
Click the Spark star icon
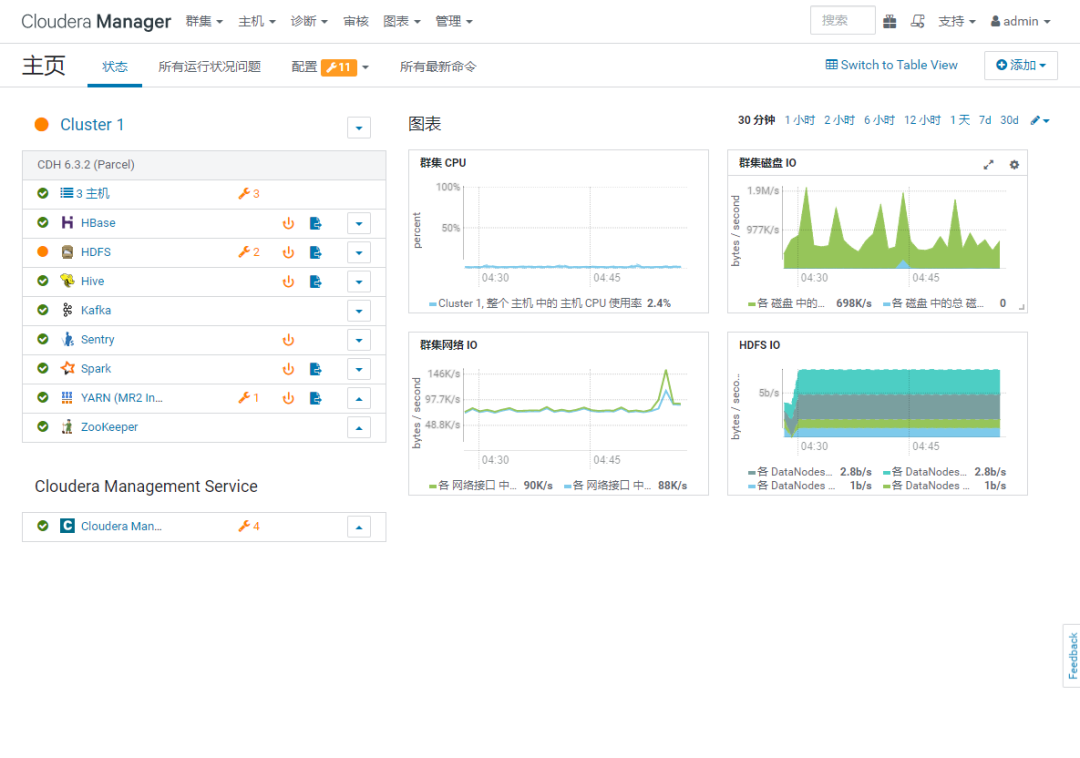67,368
